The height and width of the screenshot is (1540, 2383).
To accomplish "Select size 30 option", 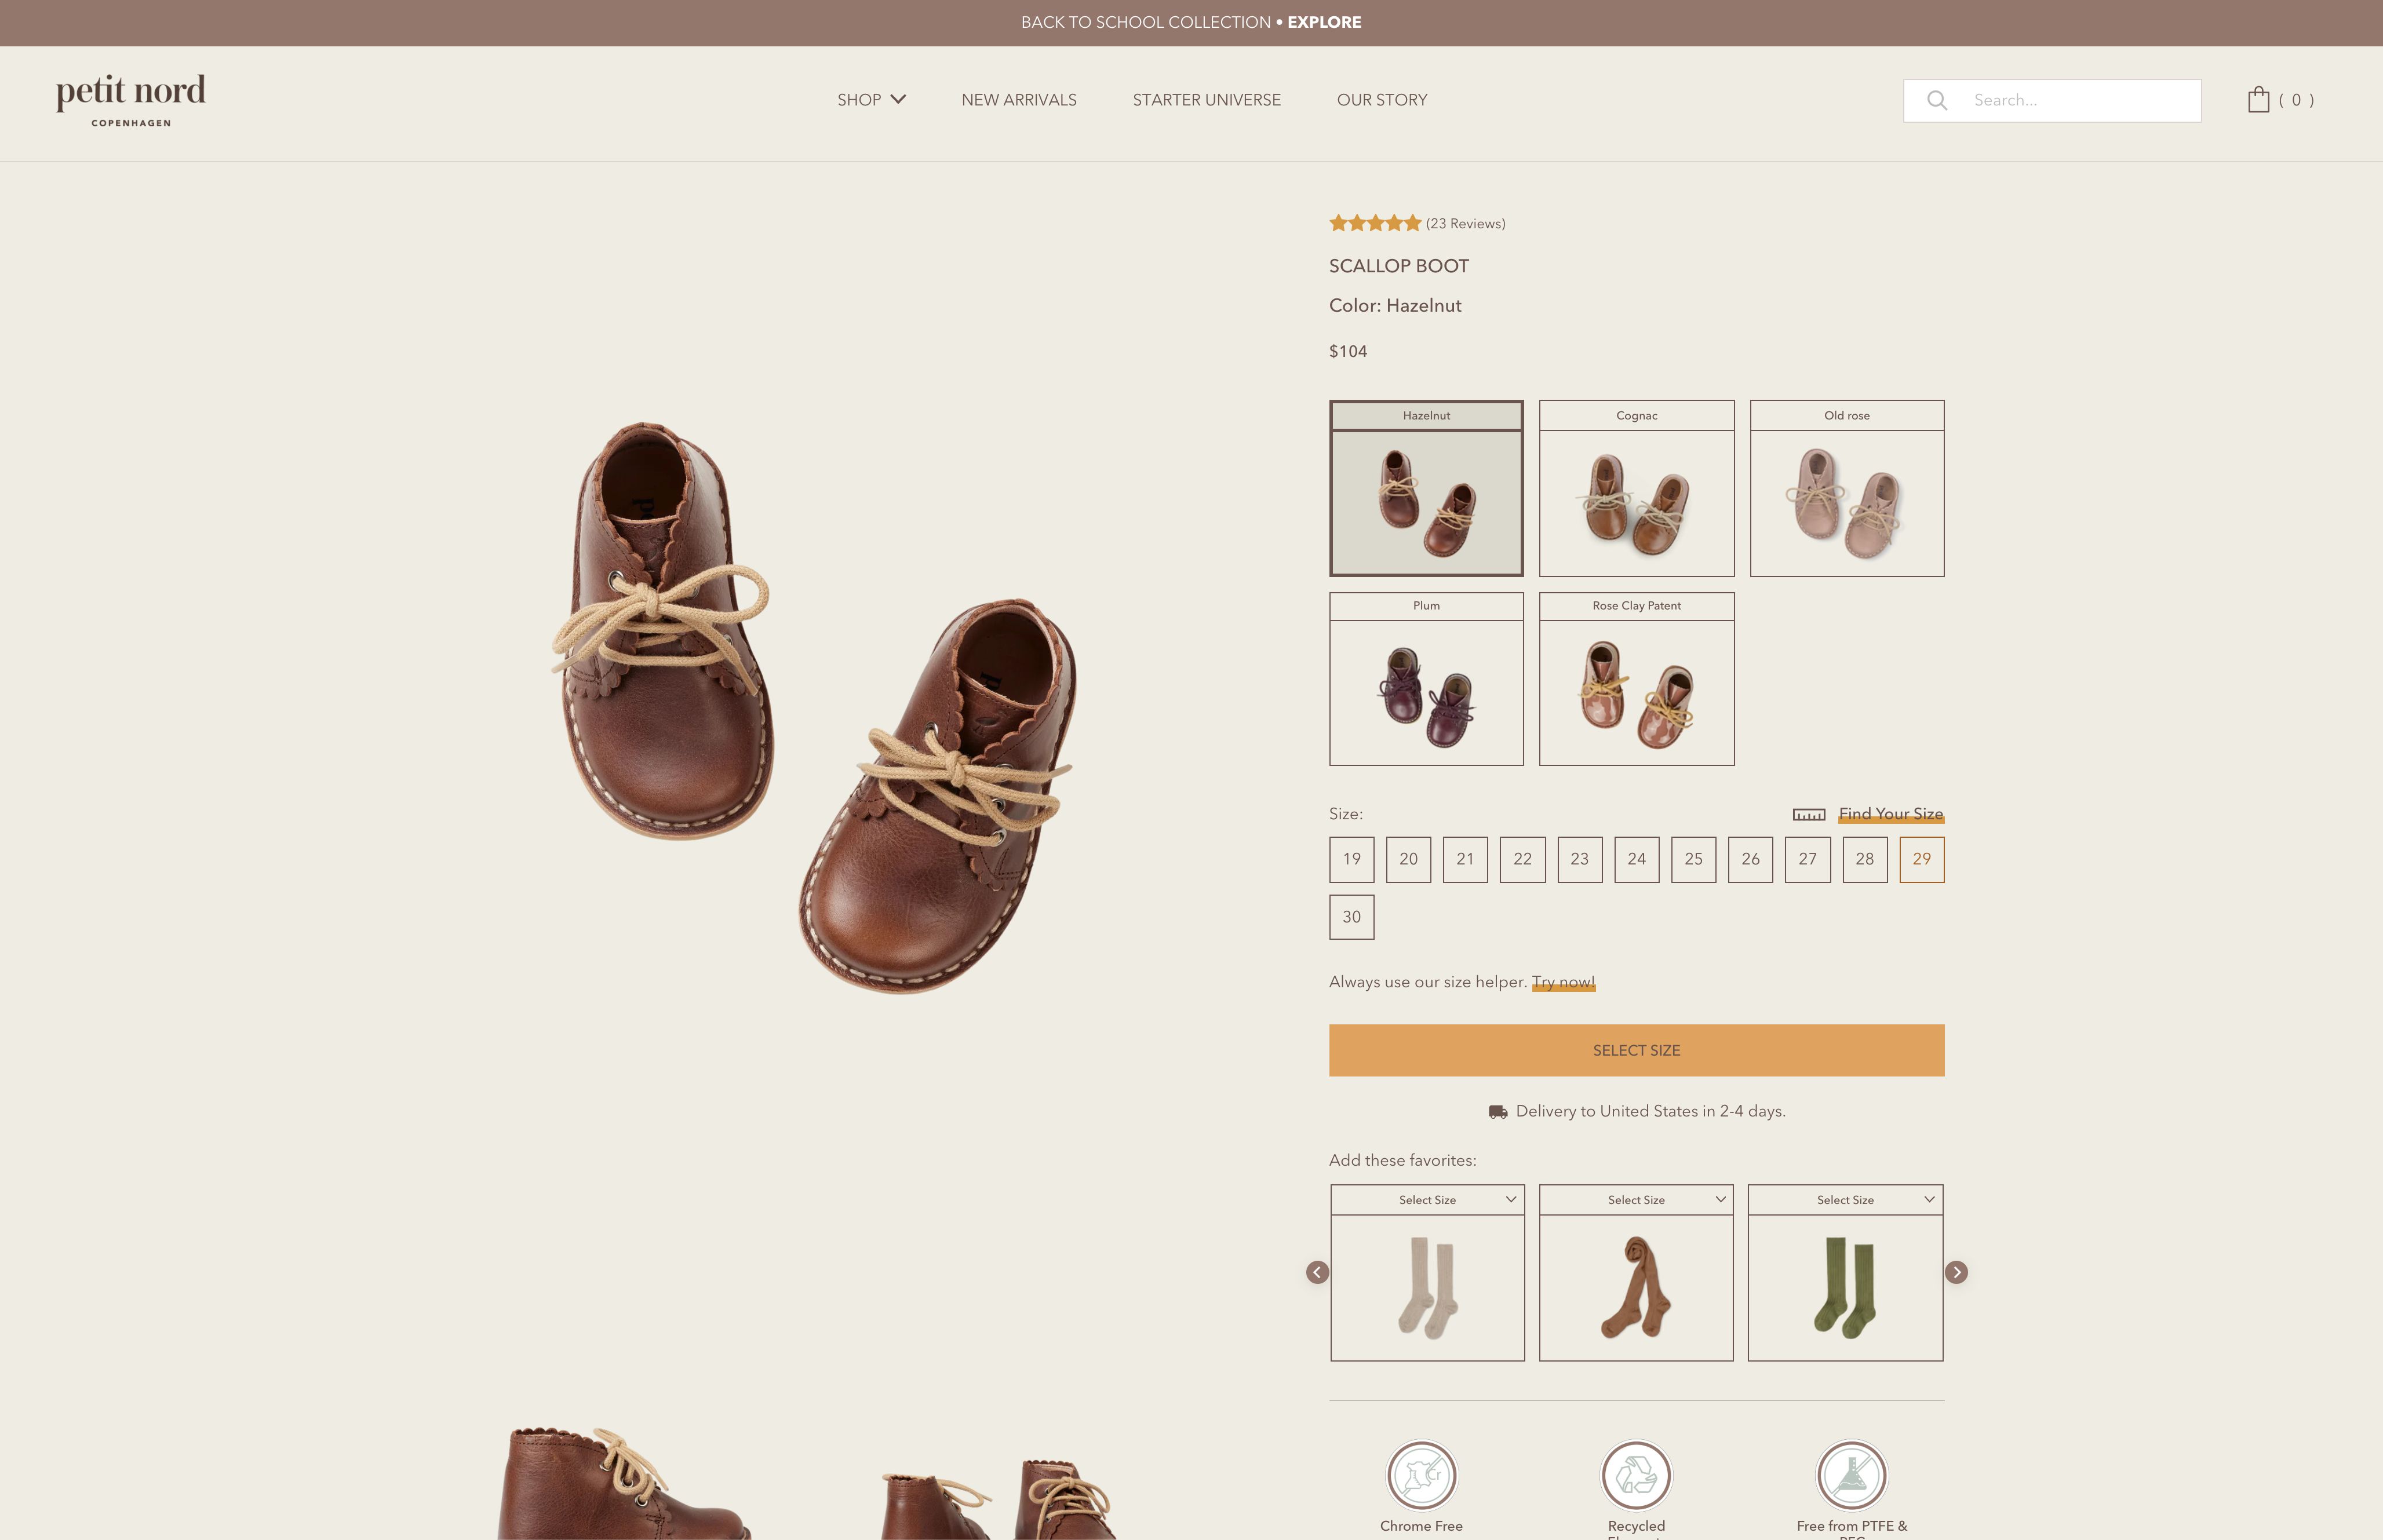I will pos(1352,916).
